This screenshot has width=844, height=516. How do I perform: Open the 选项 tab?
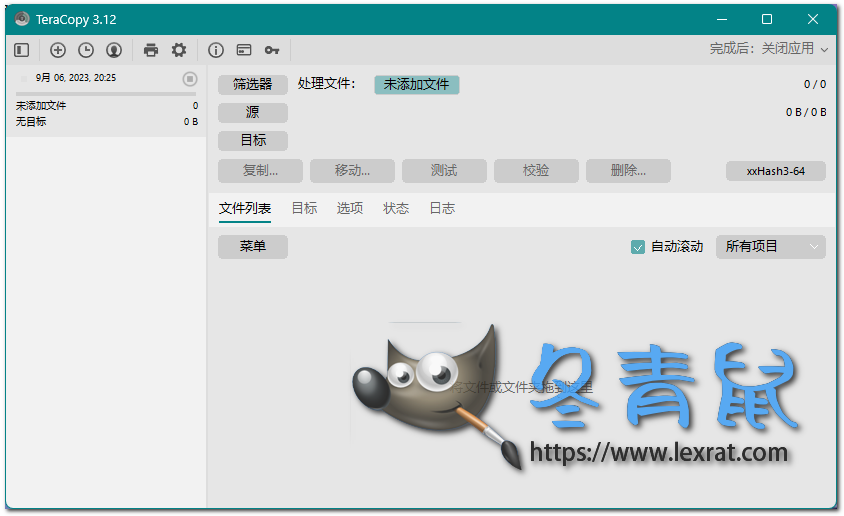(x=350, y=208)
